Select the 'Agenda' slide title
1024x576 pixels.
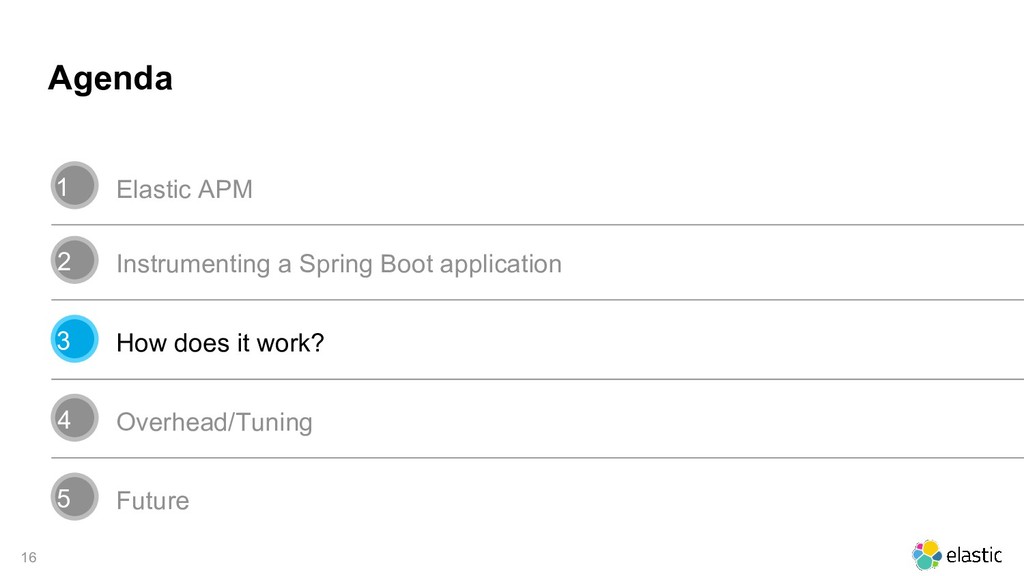coord(110,78)
